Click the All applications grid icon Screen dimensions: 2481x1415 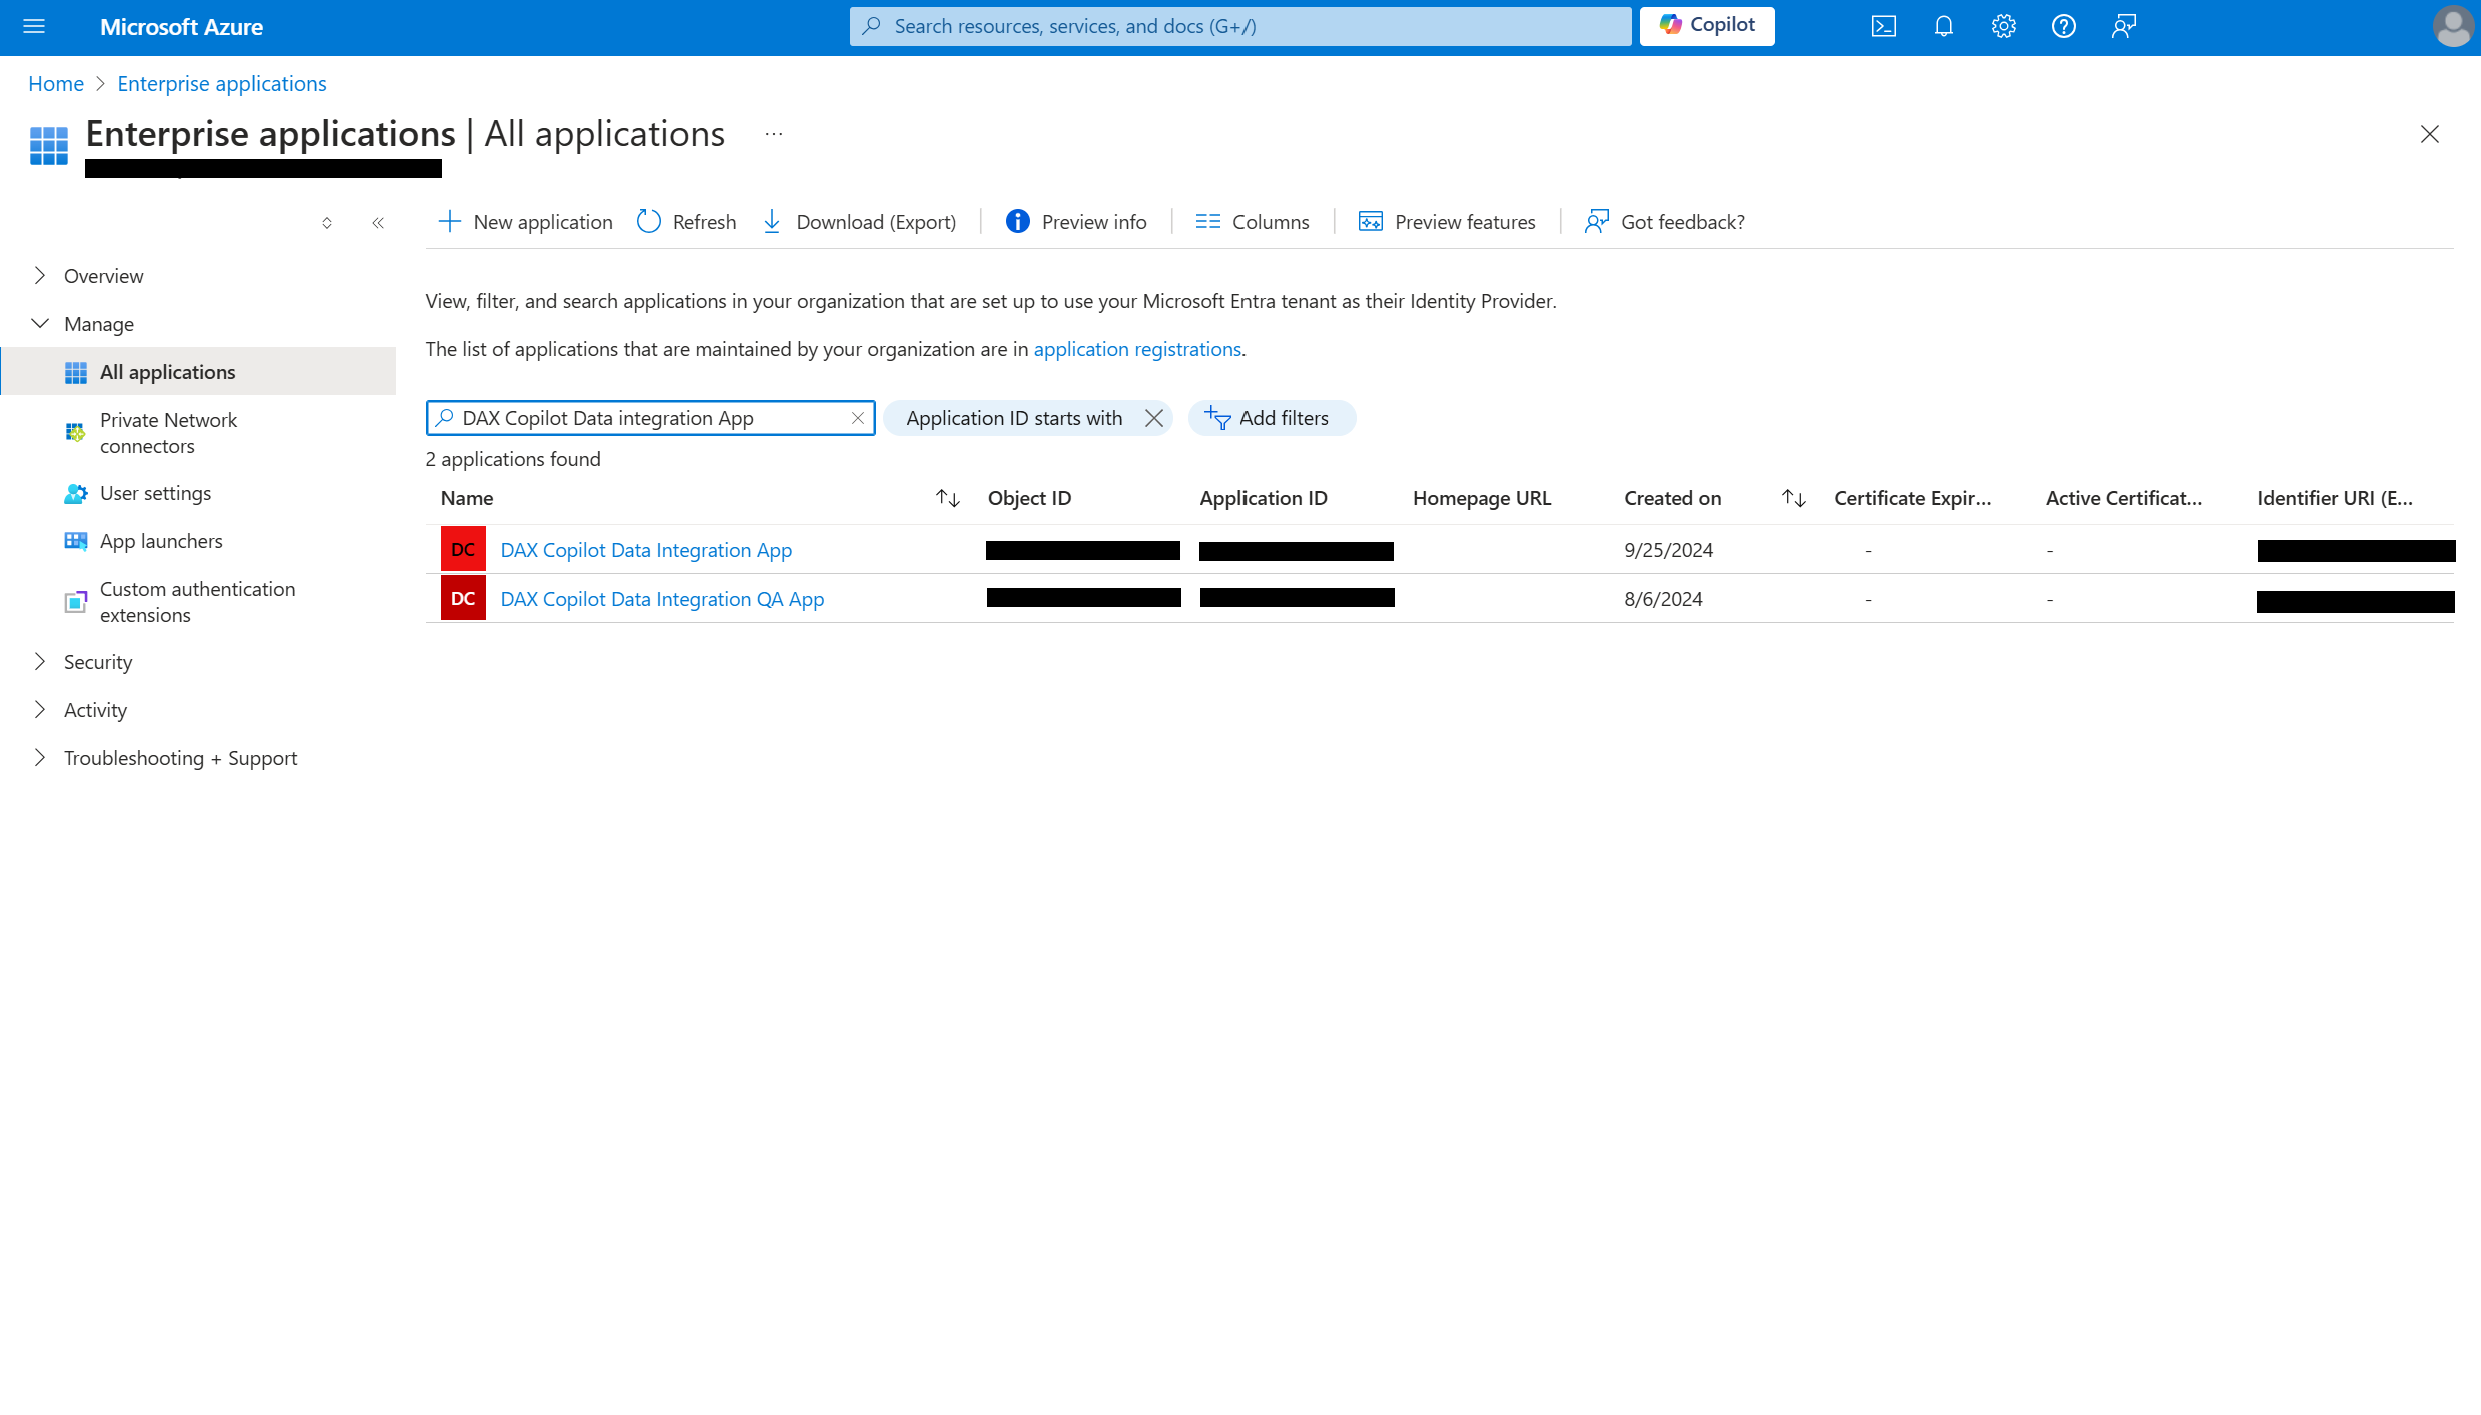pos(76,372)
